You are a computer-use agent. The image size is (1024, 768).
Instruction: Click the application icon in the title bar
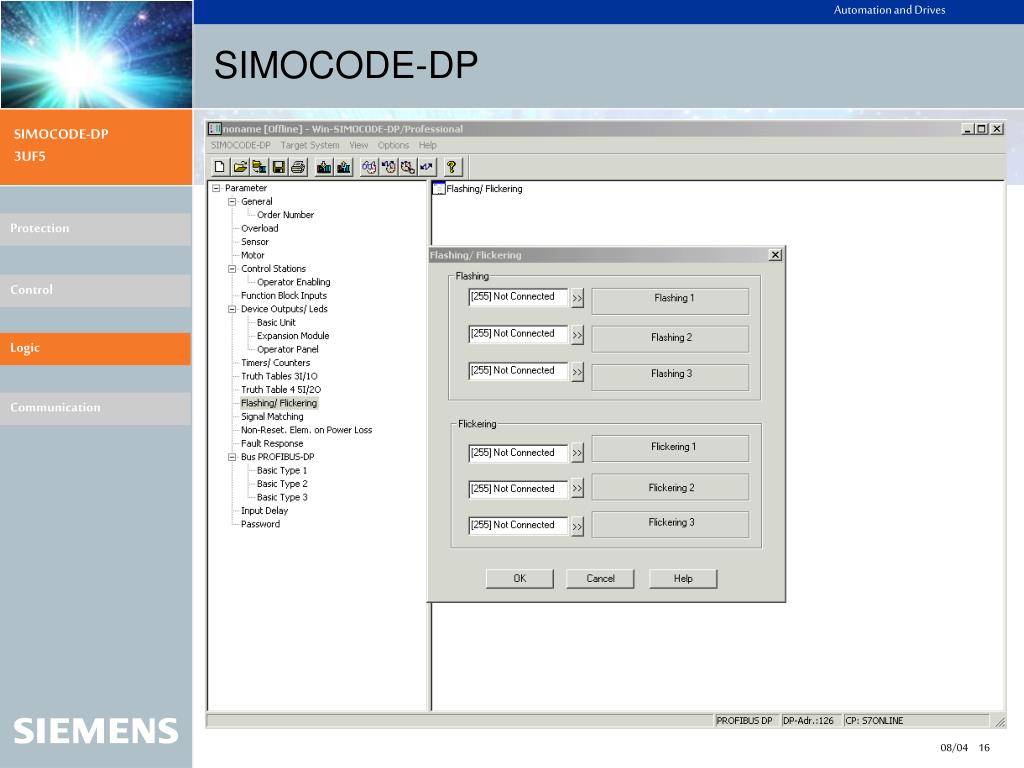[x=215, y=129]
